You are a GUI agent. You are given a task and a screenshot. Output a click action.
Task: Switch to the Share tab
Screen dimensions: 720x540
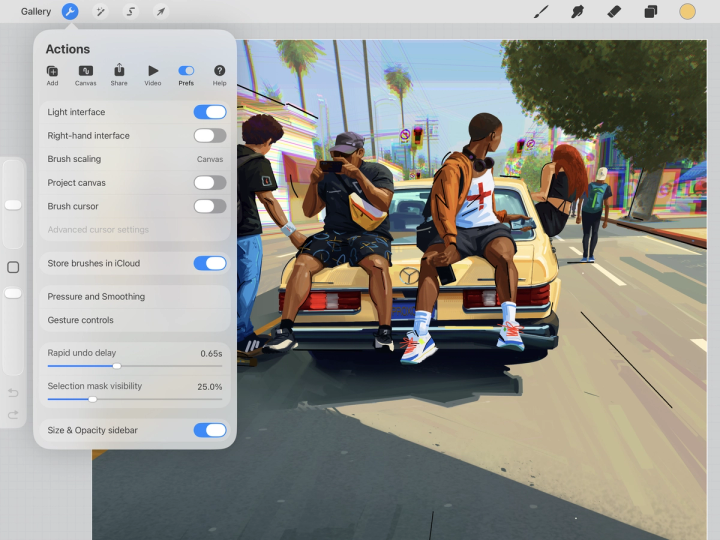tap(119, 75)
